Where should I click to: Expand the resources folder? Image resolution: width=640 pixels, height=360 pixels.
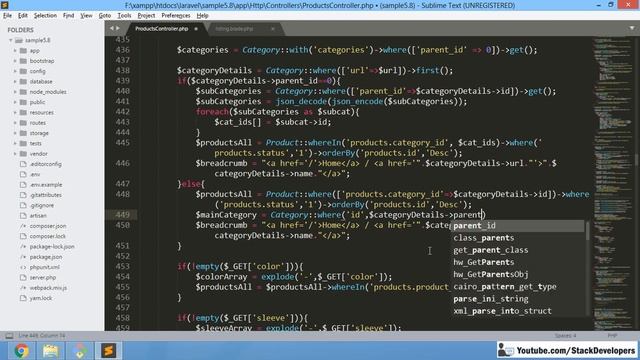pos(15,112)
